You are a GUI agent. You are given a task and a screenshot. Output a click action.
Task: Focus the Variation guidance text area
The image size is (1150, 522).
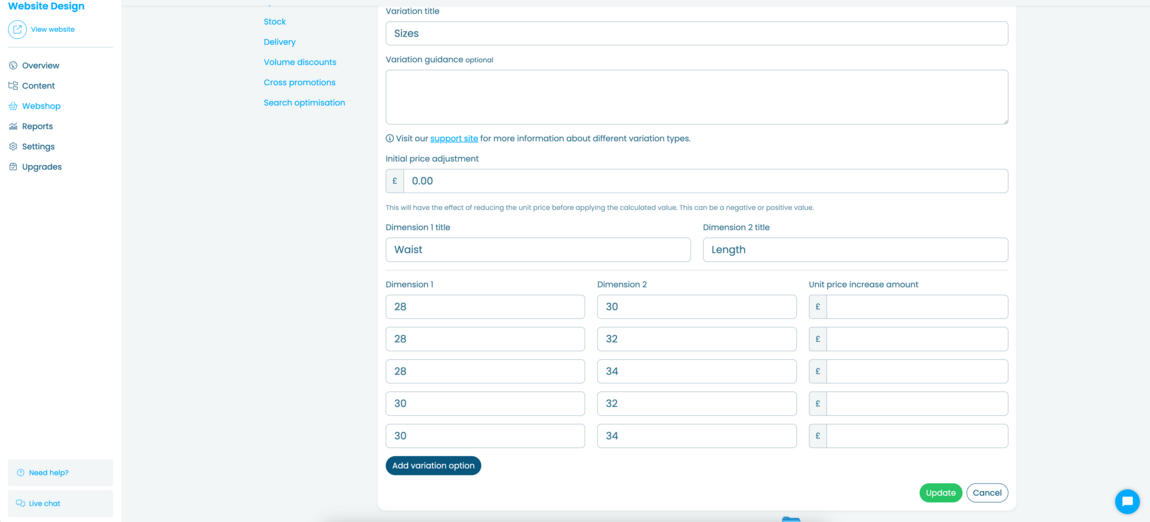click(x=696, y=97)
